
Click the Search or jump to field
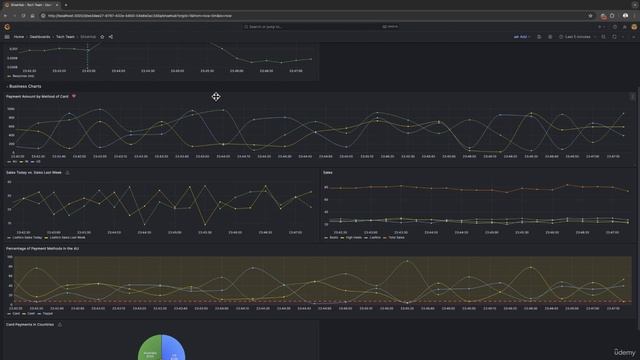point(320,27)
